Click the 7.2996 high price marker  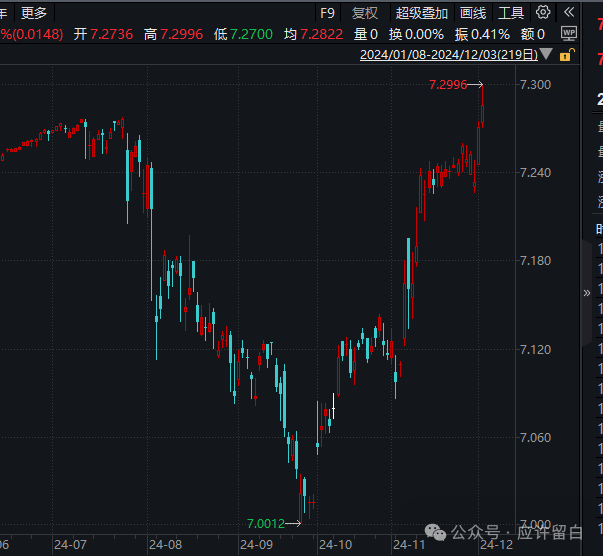click(448, 85)
